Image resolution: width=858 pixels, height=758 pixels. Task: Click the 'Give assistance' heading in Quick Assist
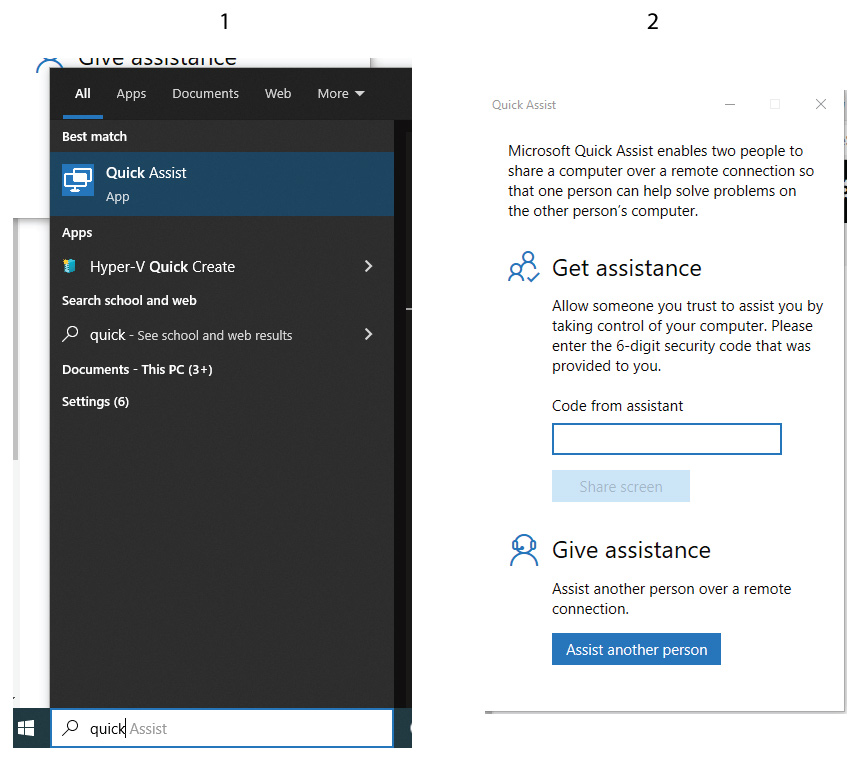coord(631,550)
